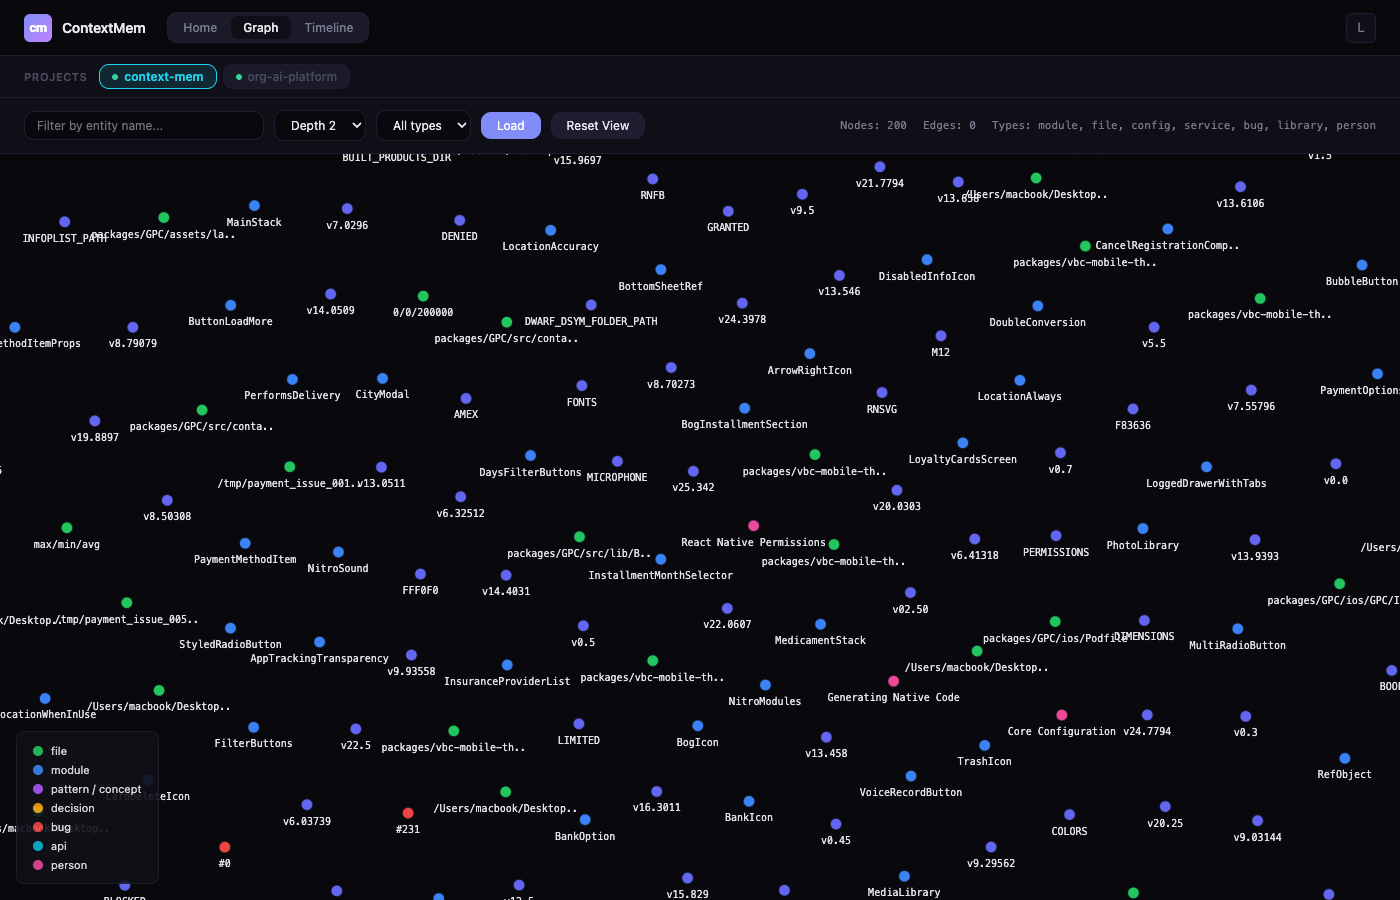Select the LoyaltyCardsScreen node

[x=962, y=443]
